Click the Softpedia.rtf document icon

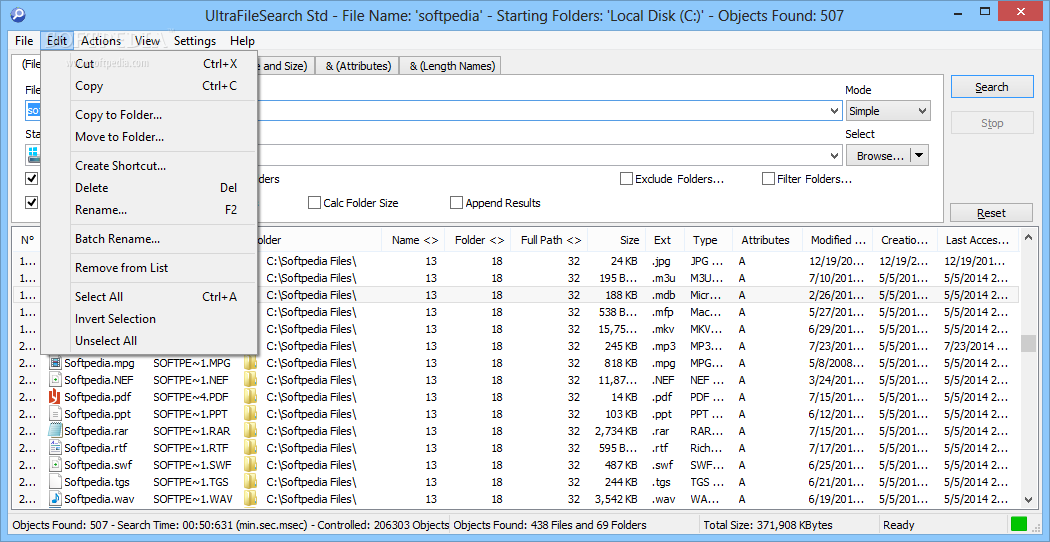point(55,448)
